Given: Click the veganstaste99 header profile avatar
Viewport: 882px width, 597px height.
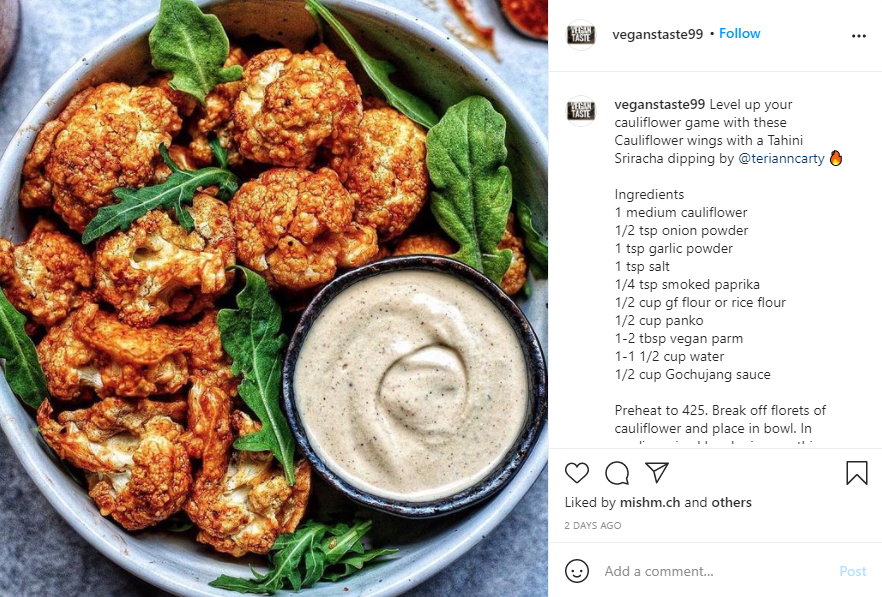Looking at the screenshot, I should coord(580,34).
